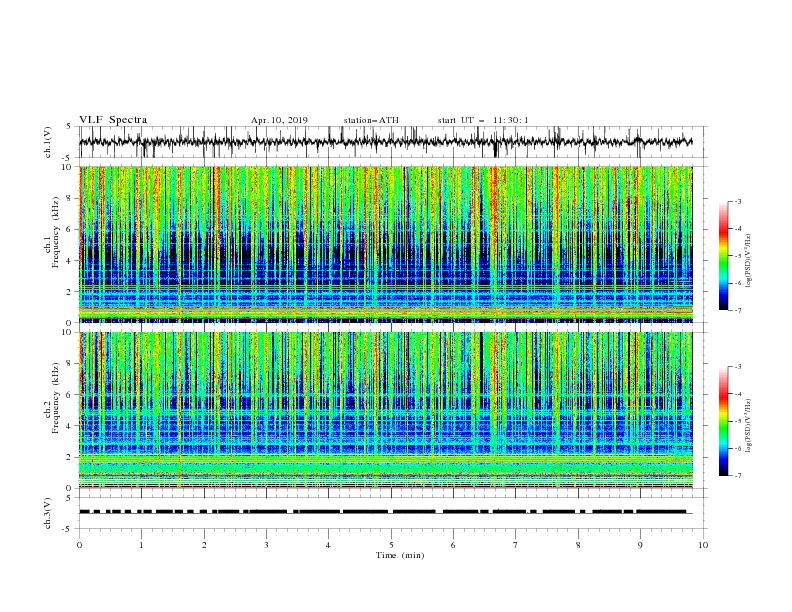Click the "2" tick on the time axis
Viewport: 792px width, 612px height.
point(204,545)
